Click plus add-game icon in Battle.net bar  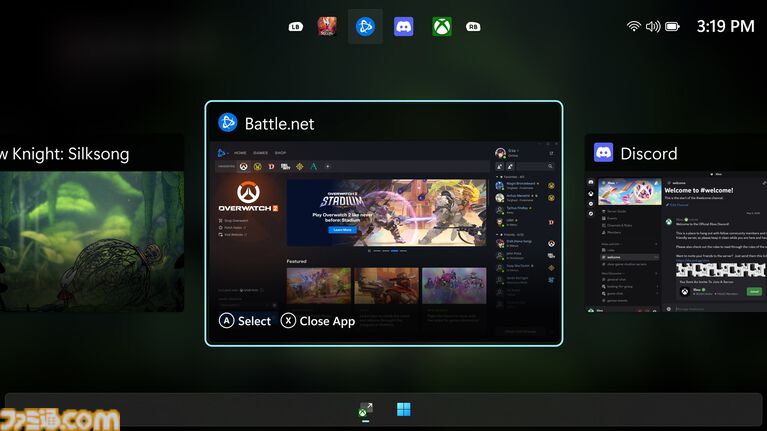328,167
